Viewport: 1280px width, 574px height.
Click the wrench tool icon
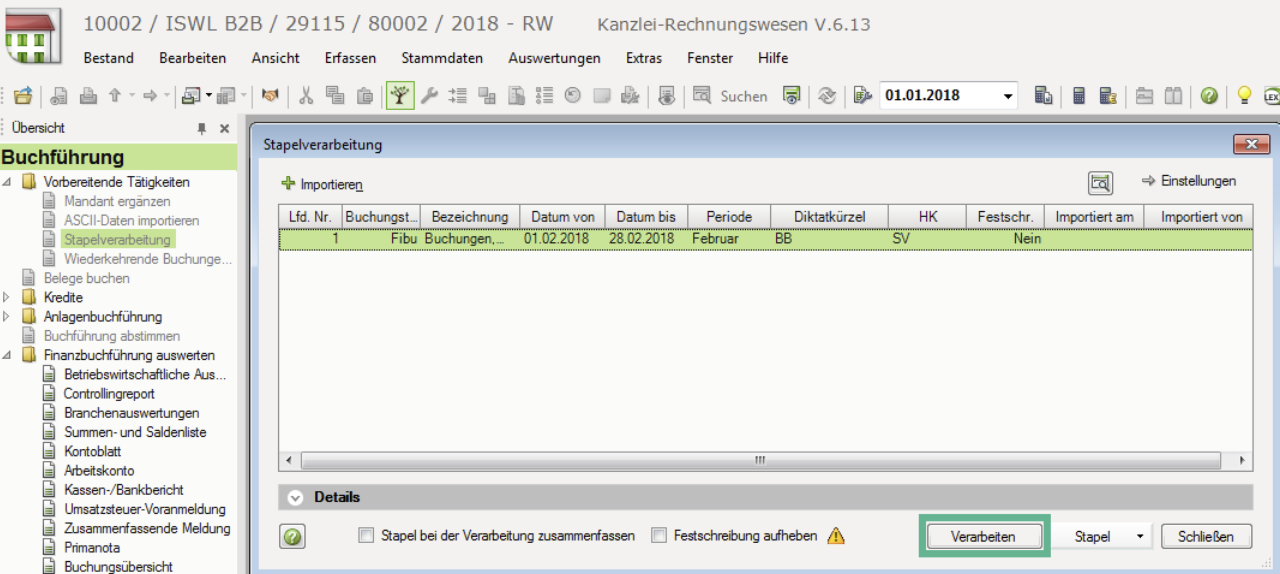pos(429,96)
